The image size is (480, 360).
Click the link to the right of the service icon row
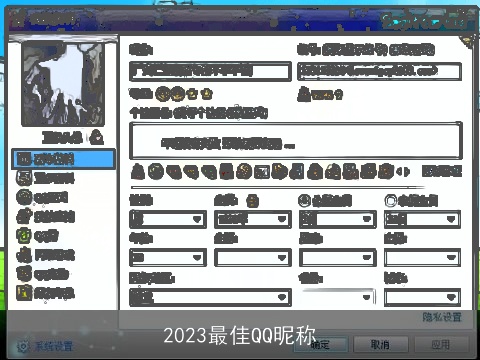point(442,171)
